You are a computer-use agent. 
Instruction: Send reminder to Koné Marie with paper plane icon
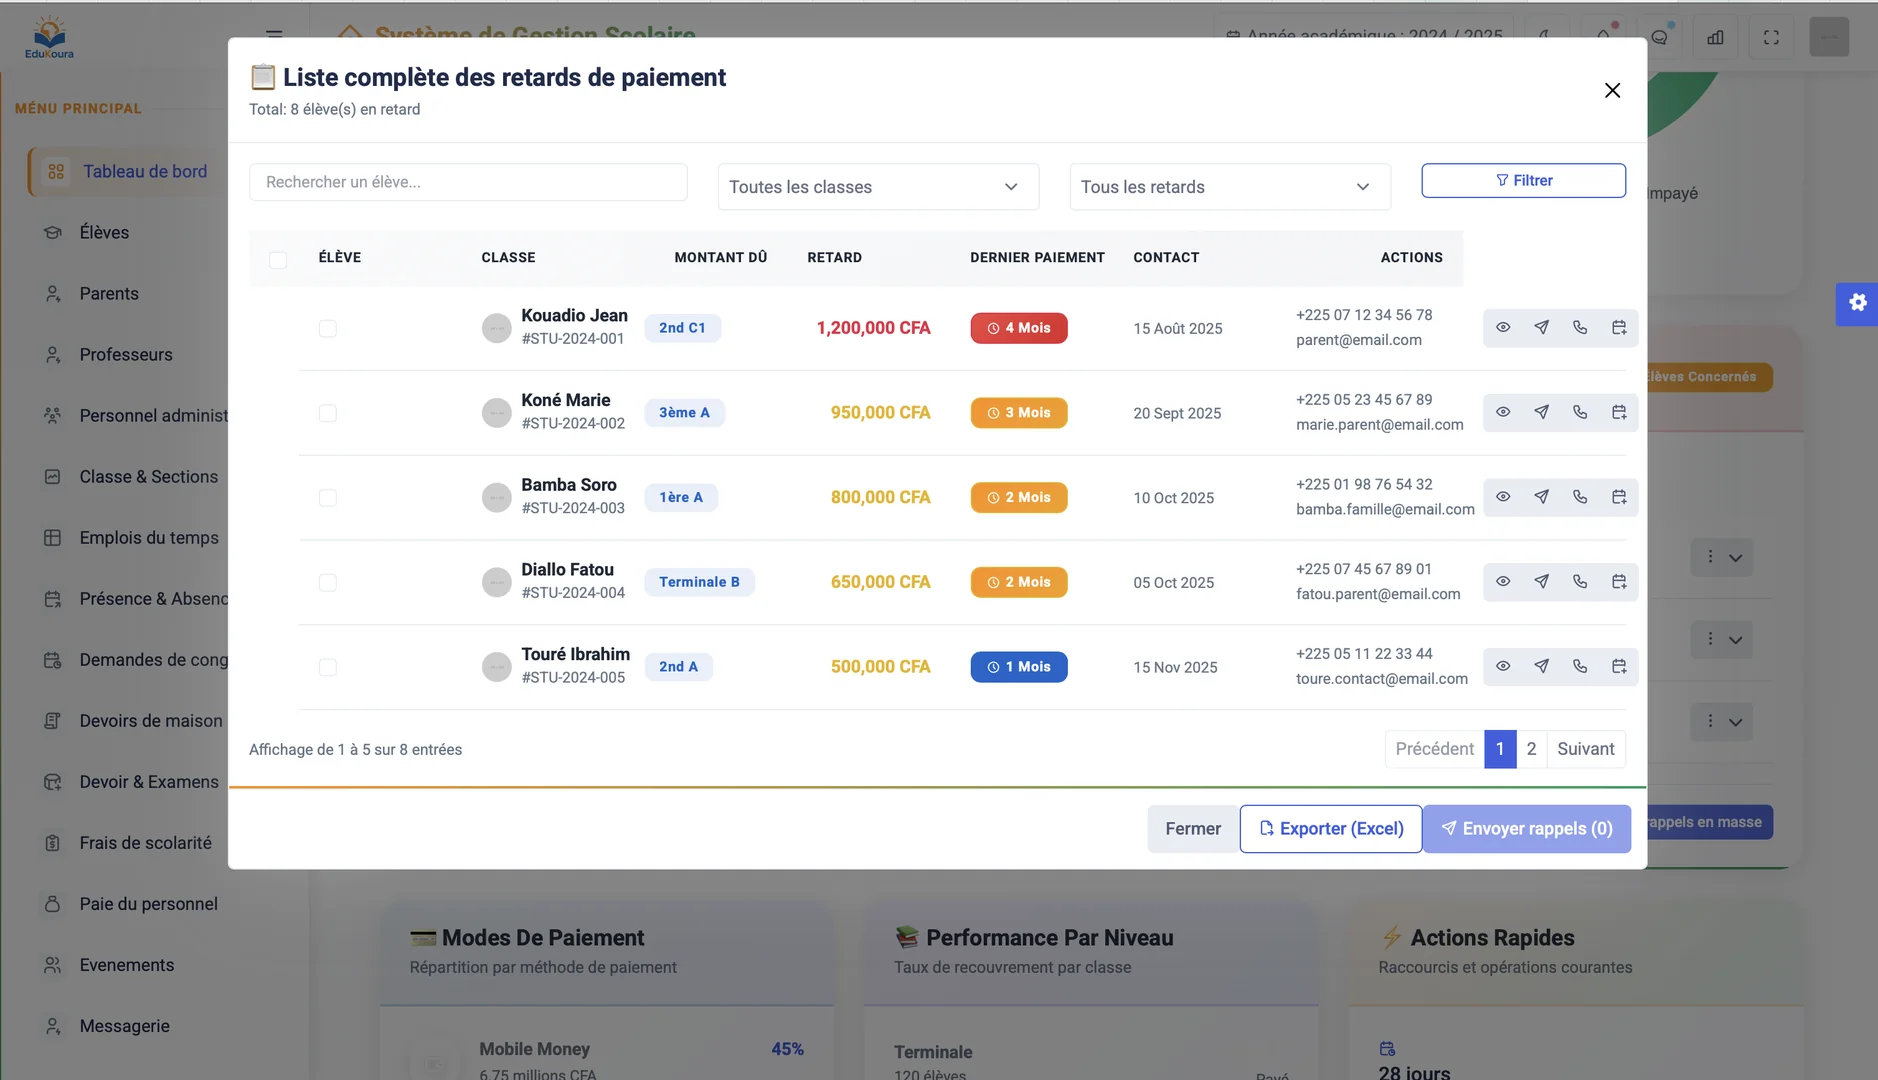[x=1543, y=412]
